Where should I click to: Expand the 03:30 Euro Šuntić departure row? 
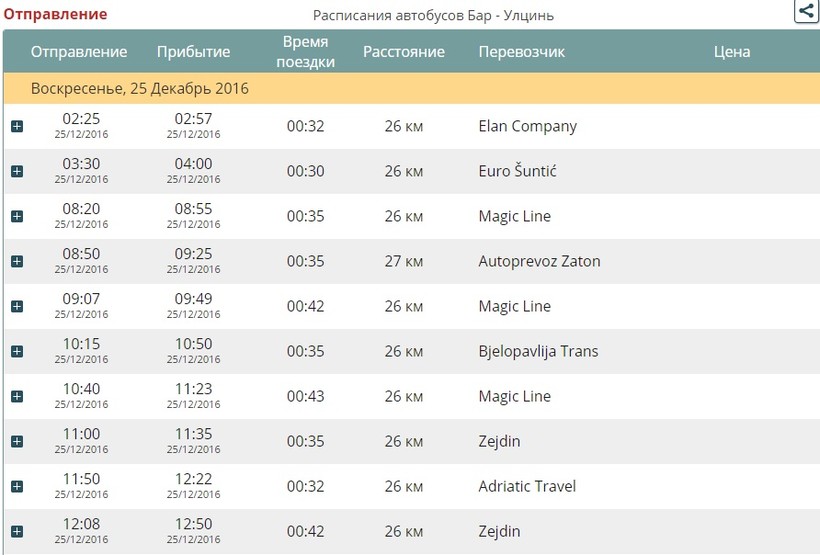17,171
